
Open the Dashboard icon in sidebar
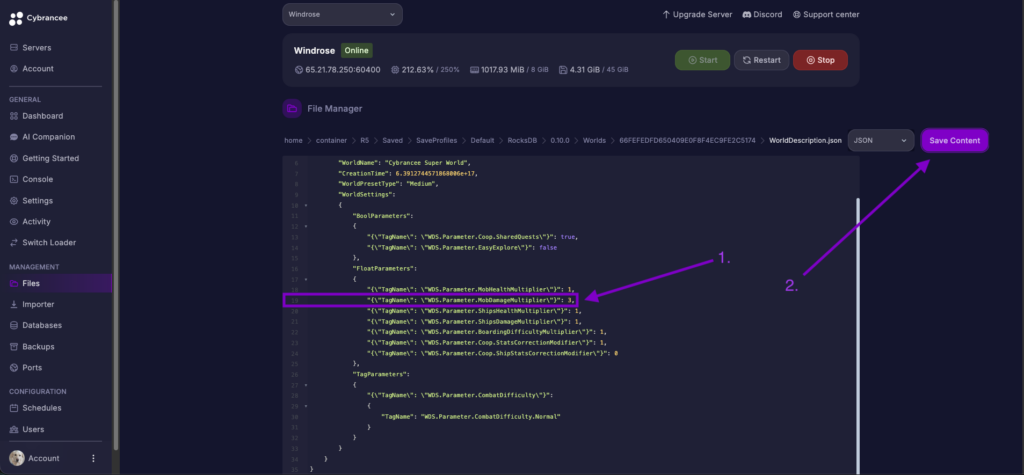click(x=14, y=116)
